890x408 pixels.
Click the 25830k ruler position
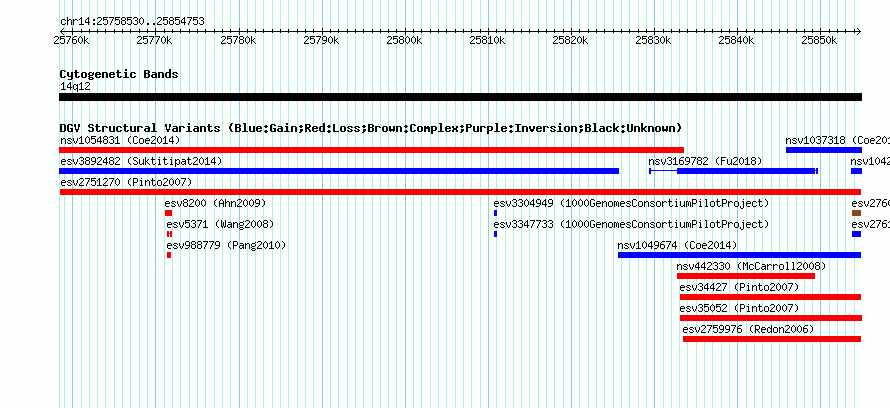(653, 40)
